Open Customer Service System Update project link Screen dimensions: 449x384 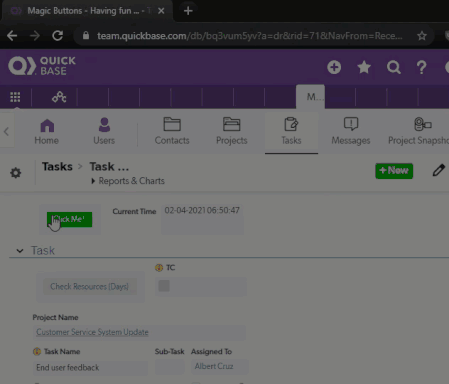tap(92, 332)
